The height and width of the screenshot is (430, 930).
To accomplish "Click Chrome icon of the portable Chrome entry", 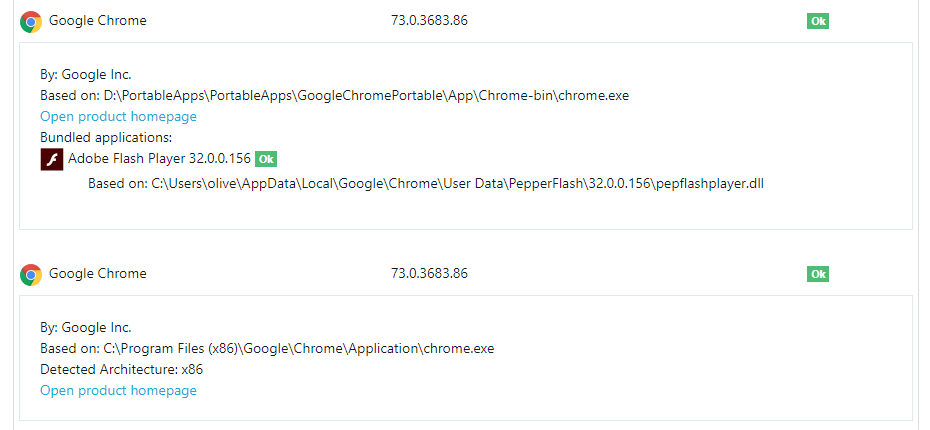I will 31,22.
